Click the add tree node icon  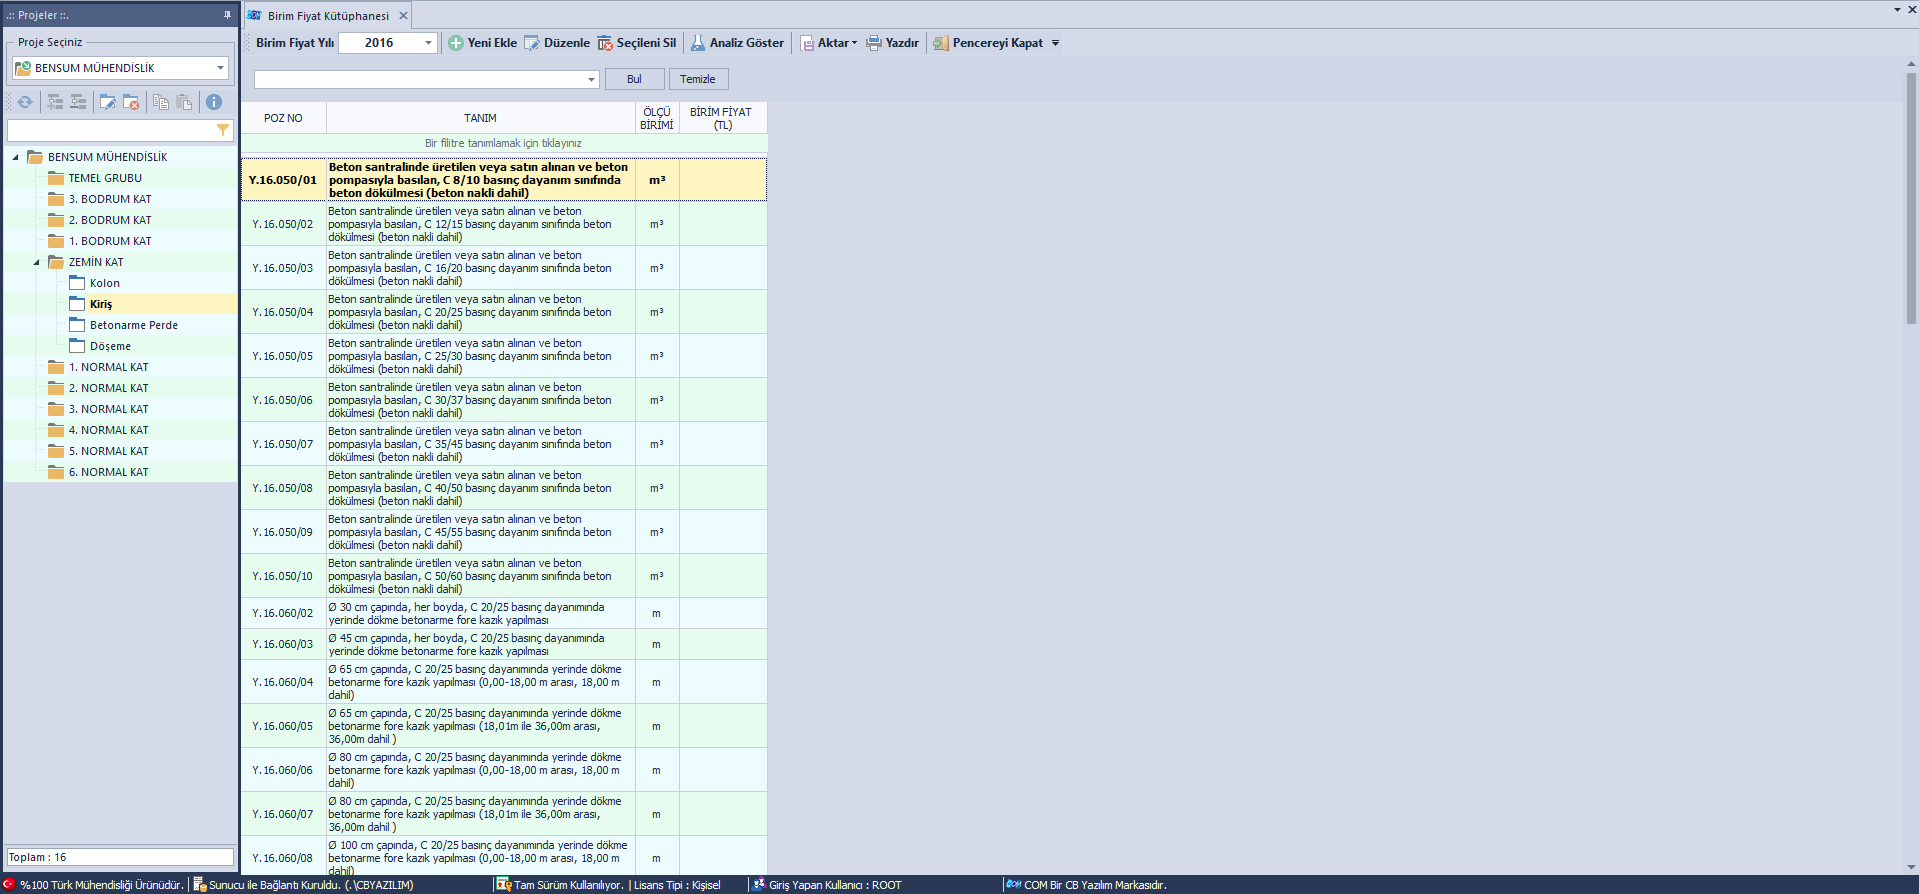(55, 102)
